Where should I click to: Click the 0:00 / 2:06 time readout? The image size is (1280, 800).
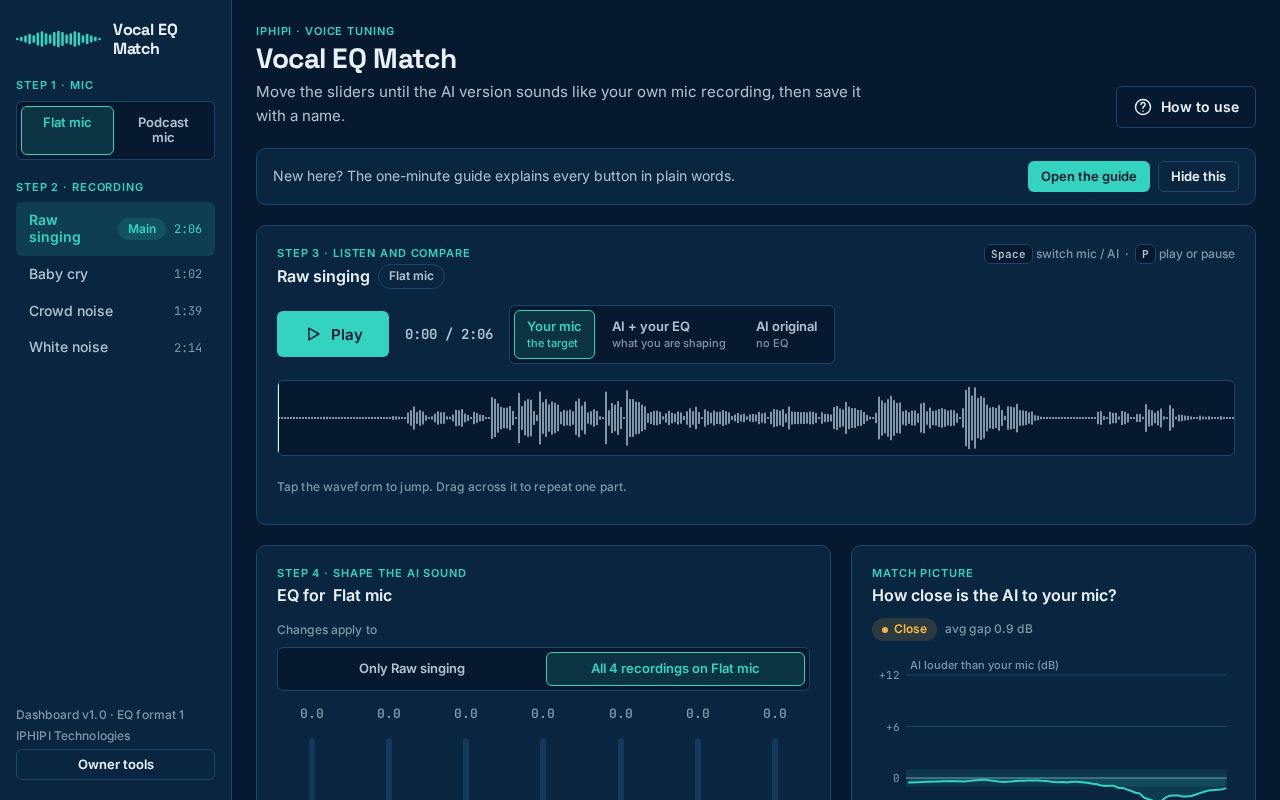point(449,334)
